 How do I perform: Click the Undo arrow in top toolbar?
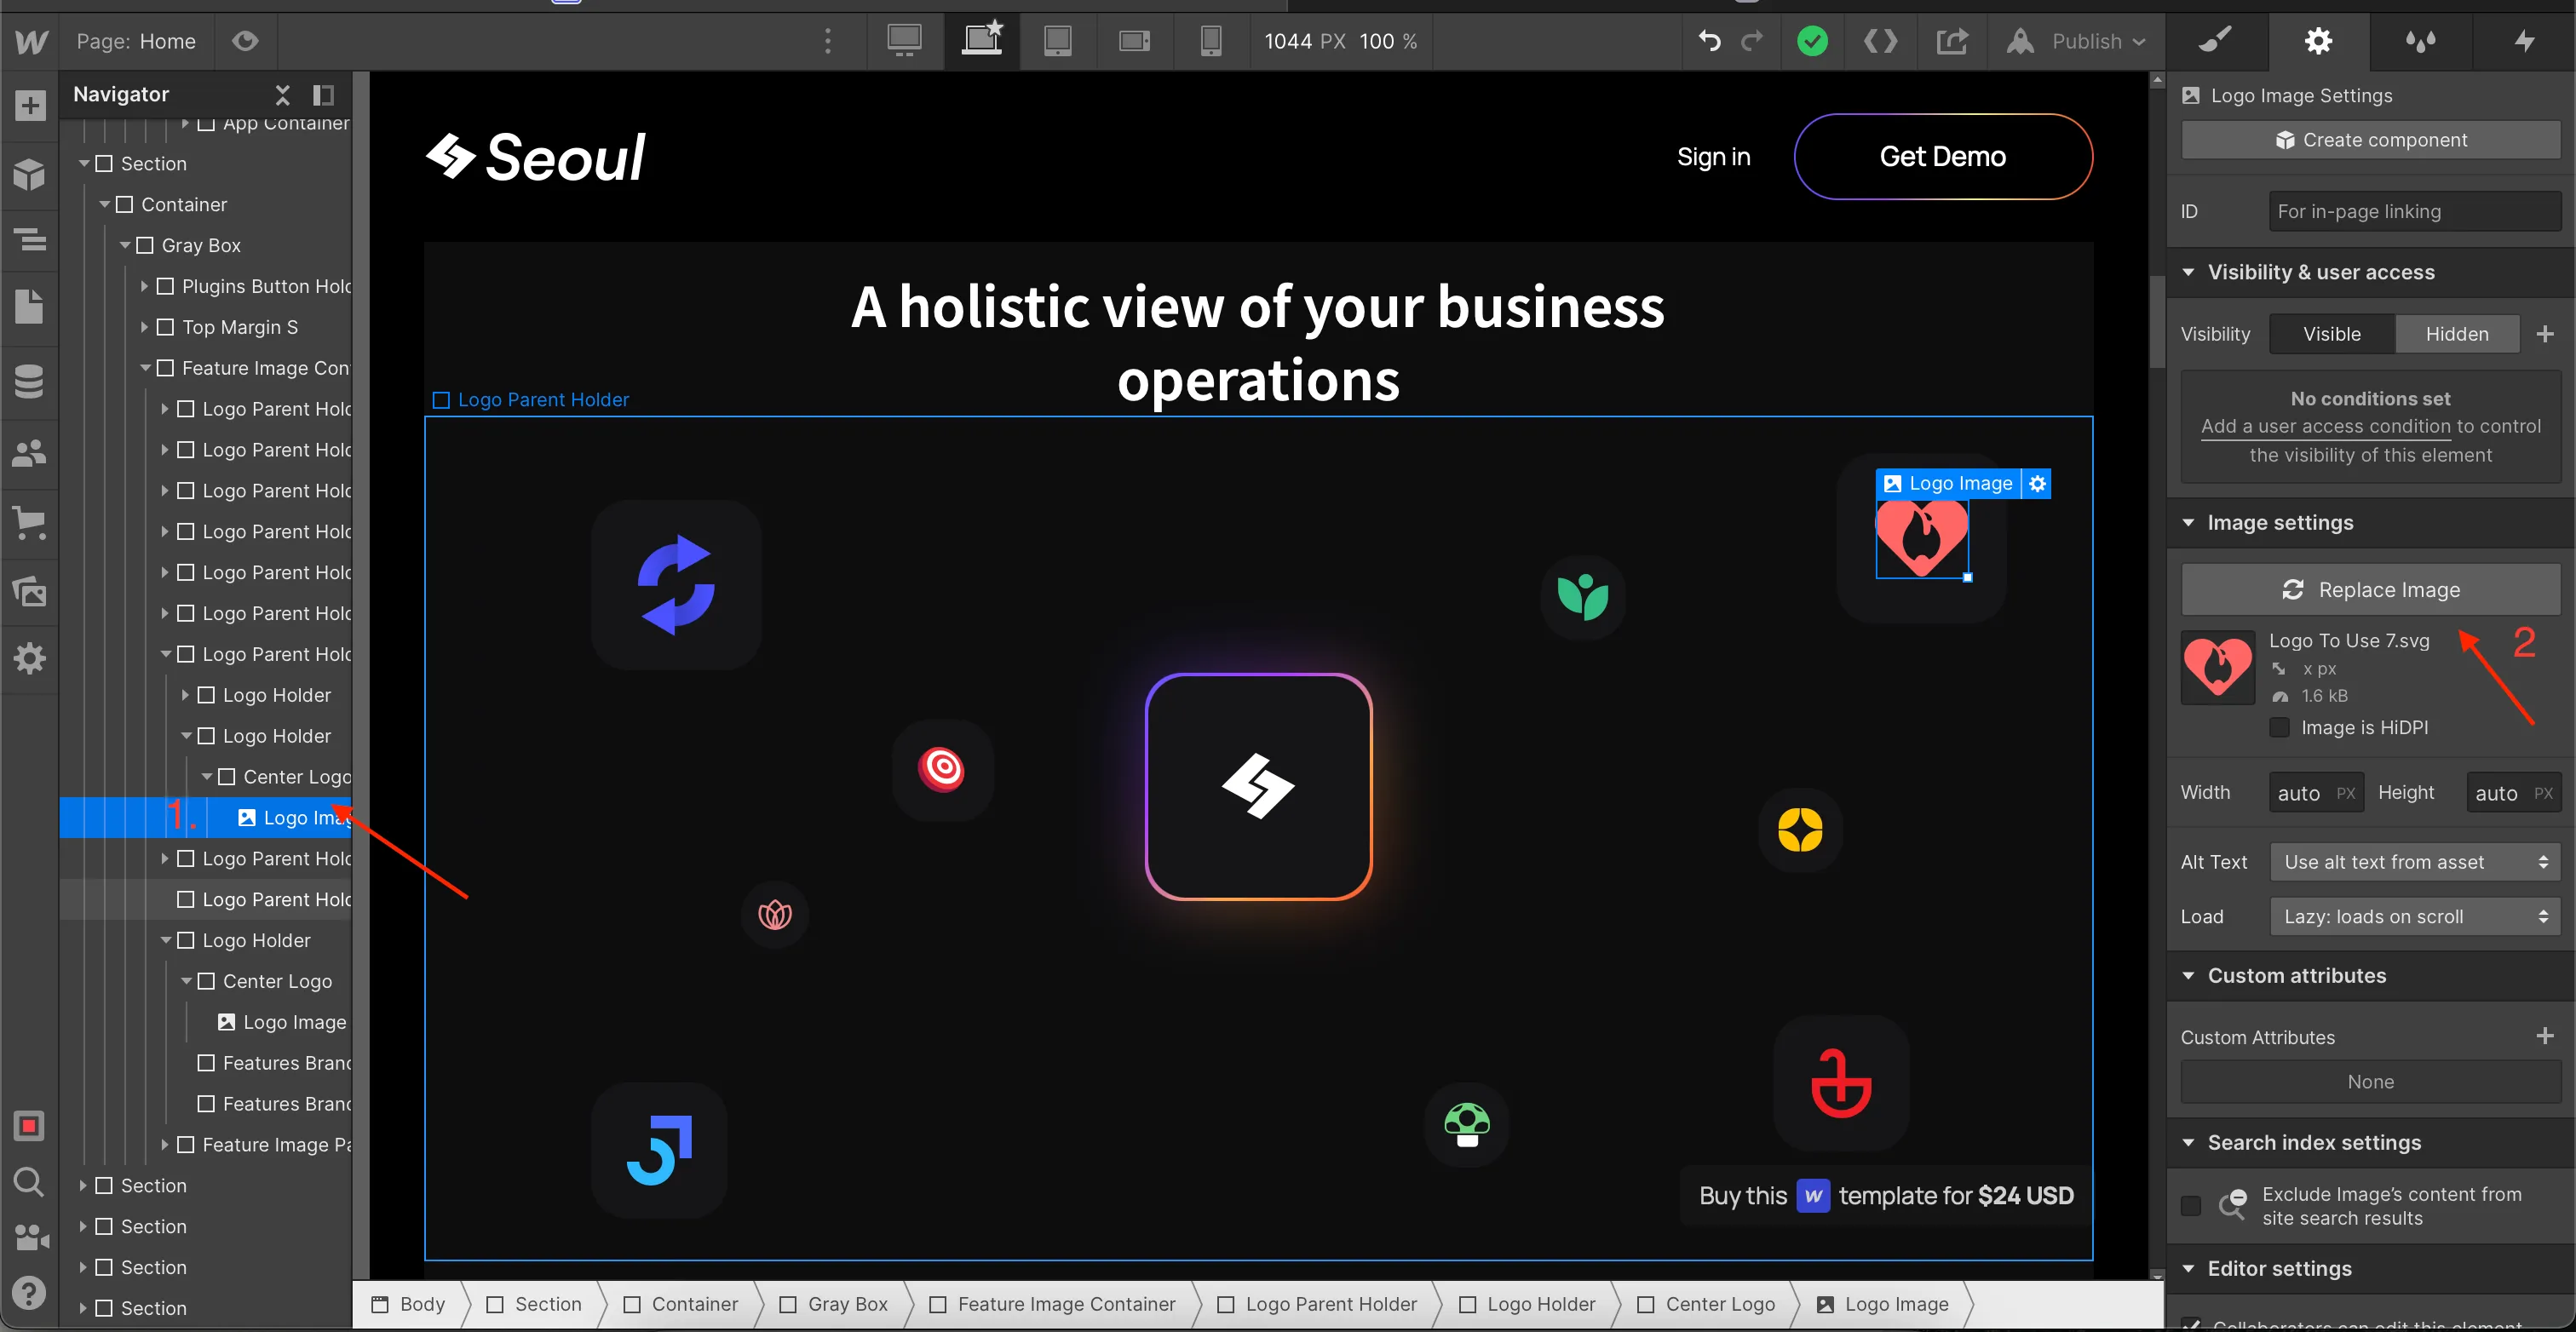click(x=1709, y=41)
